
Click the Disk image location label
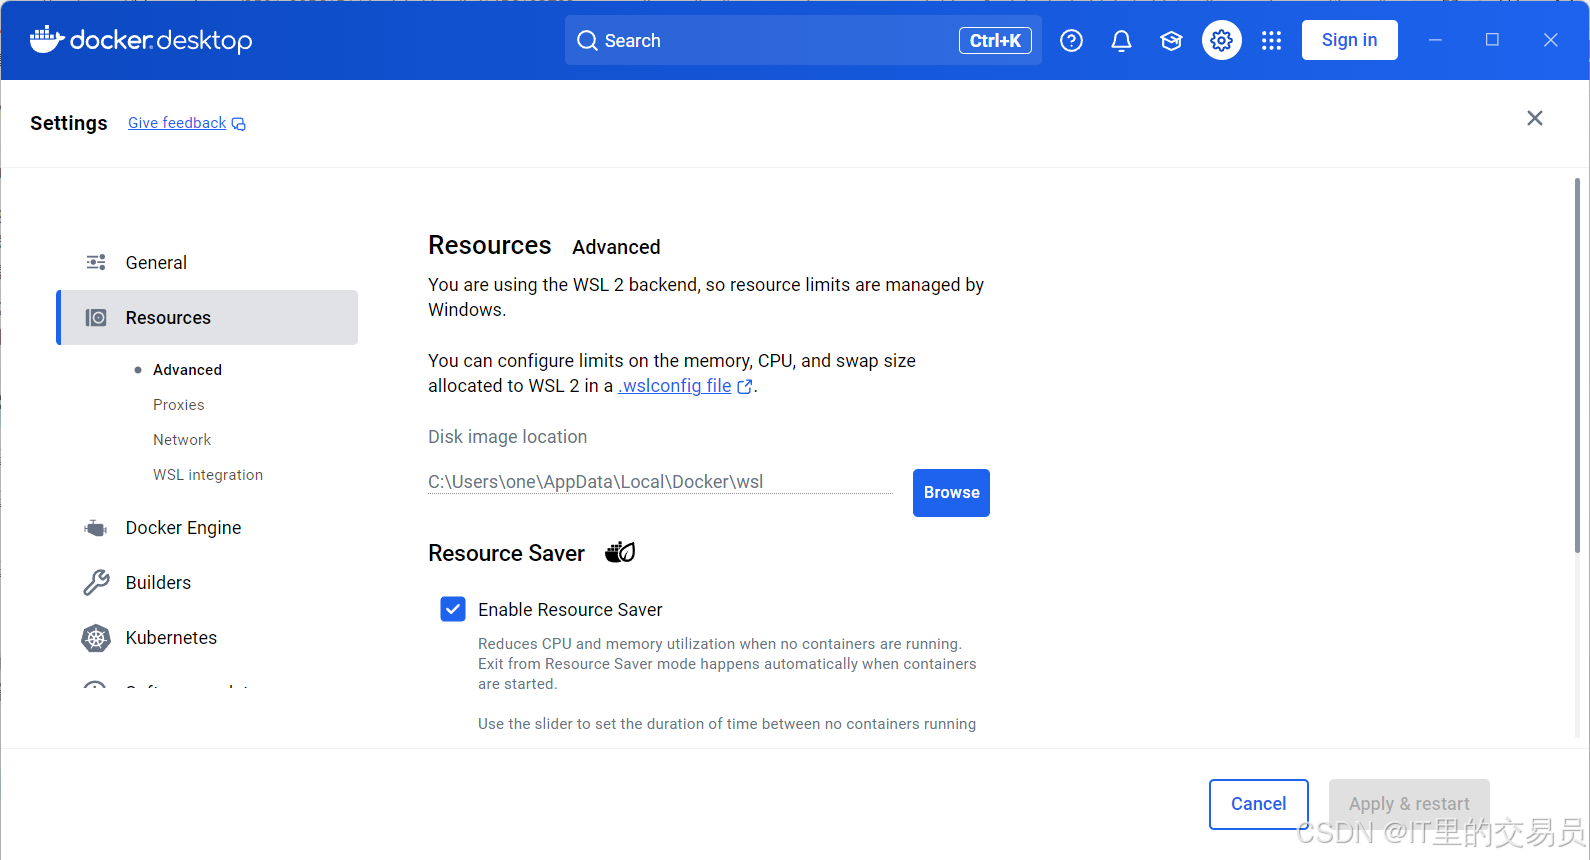pos(507,437)
